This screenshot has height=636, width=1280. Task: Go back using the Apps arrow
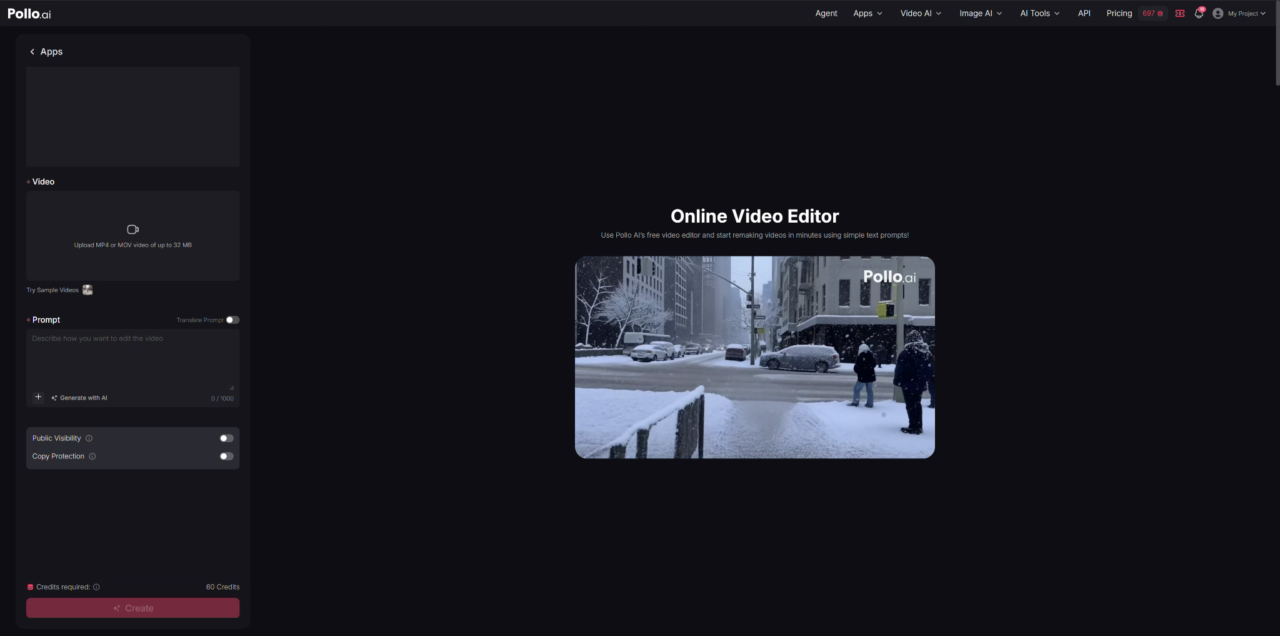(x=32, y=52)
